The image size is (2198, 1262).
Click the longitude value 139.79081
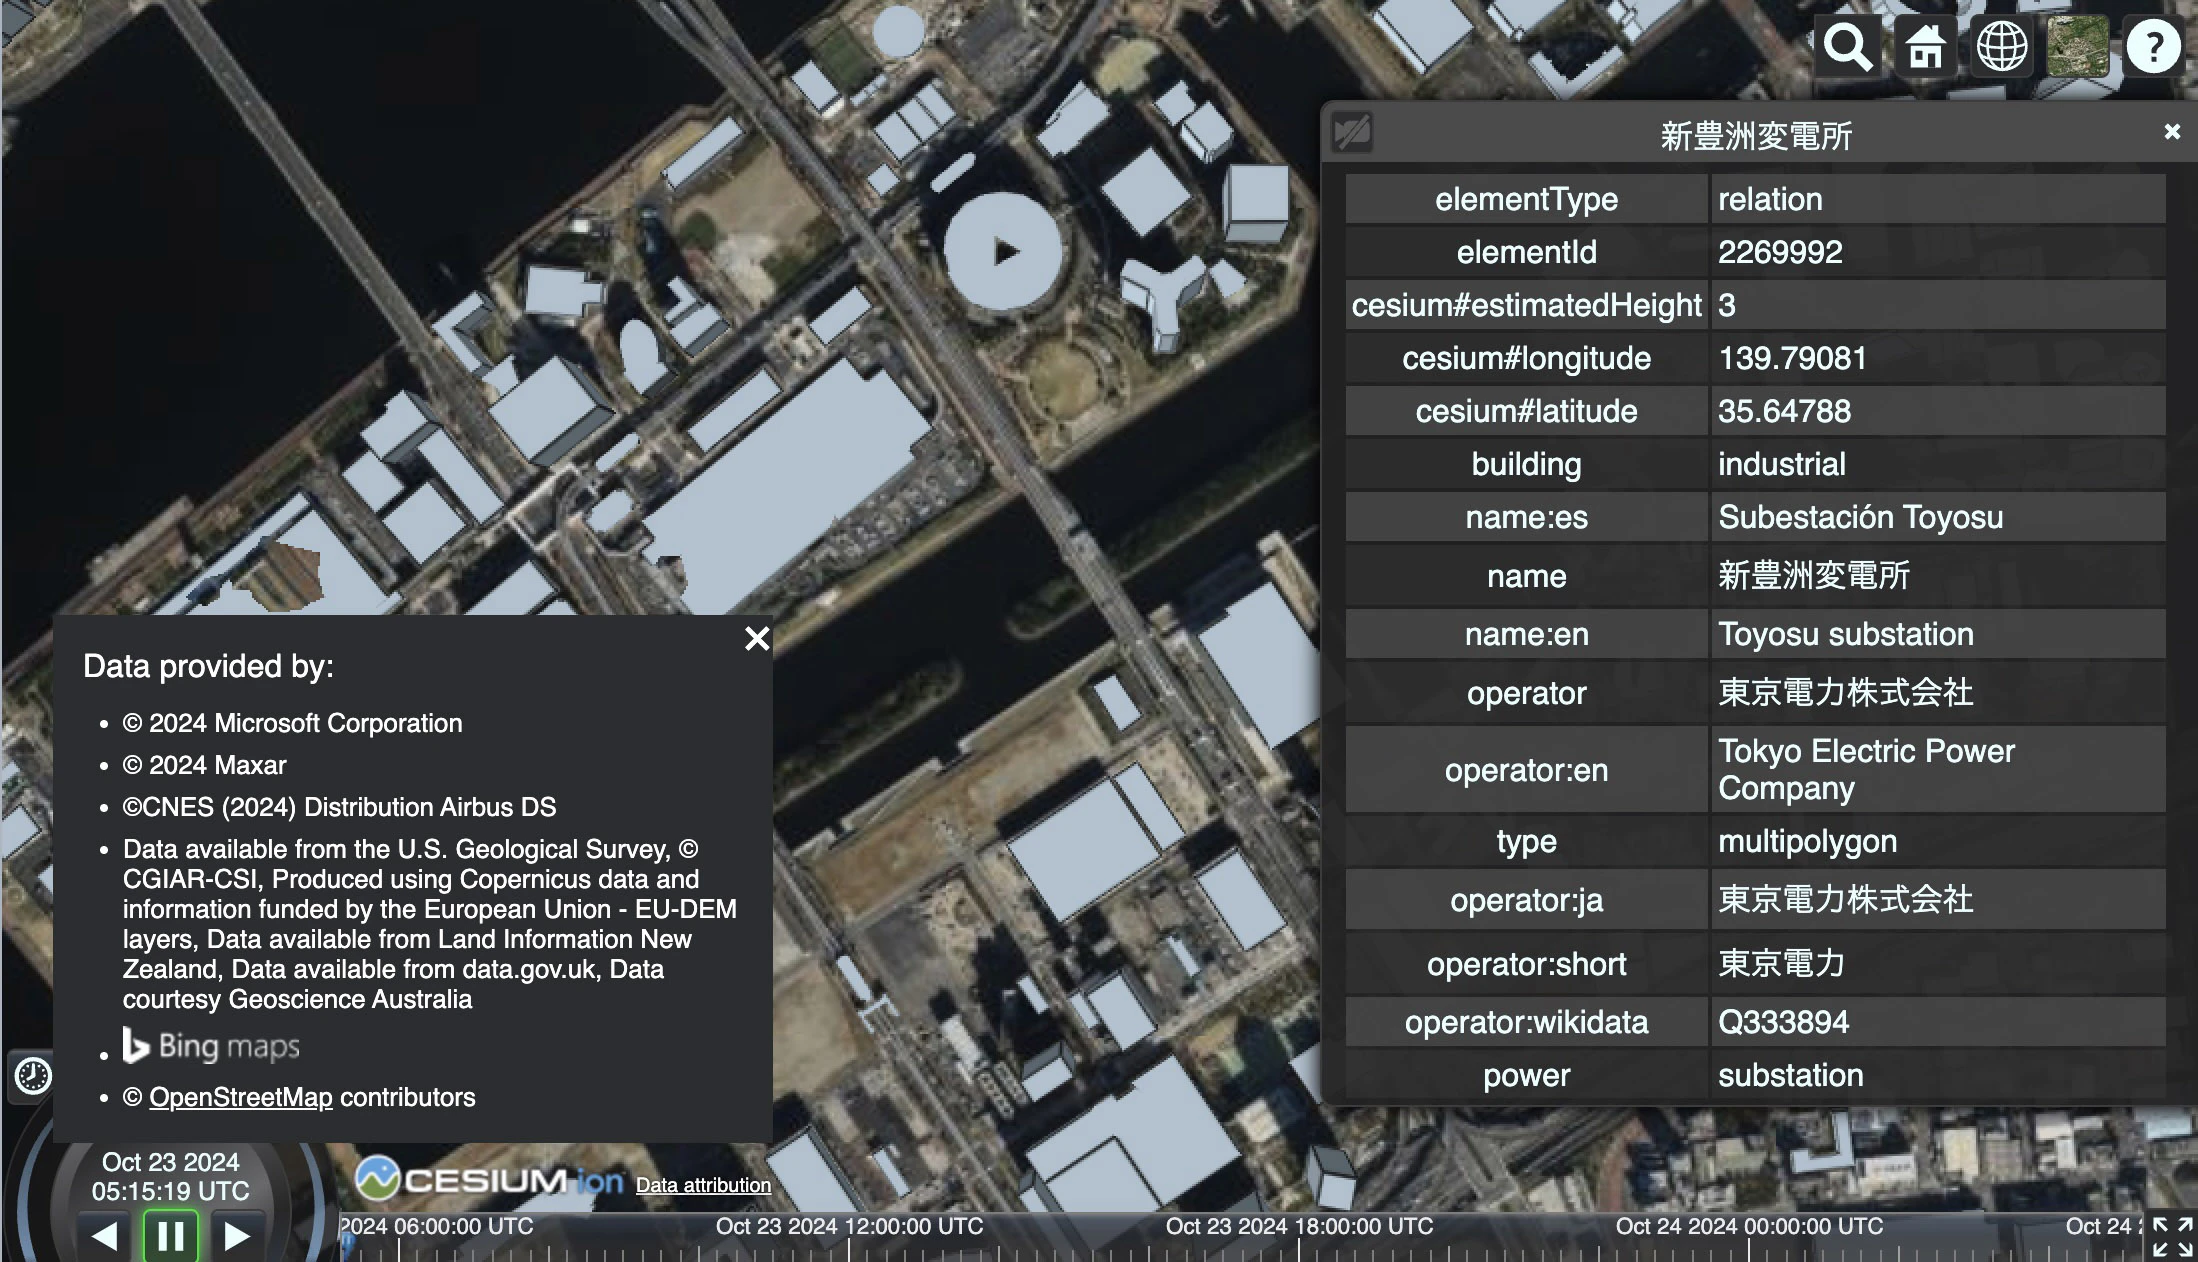1792,358
